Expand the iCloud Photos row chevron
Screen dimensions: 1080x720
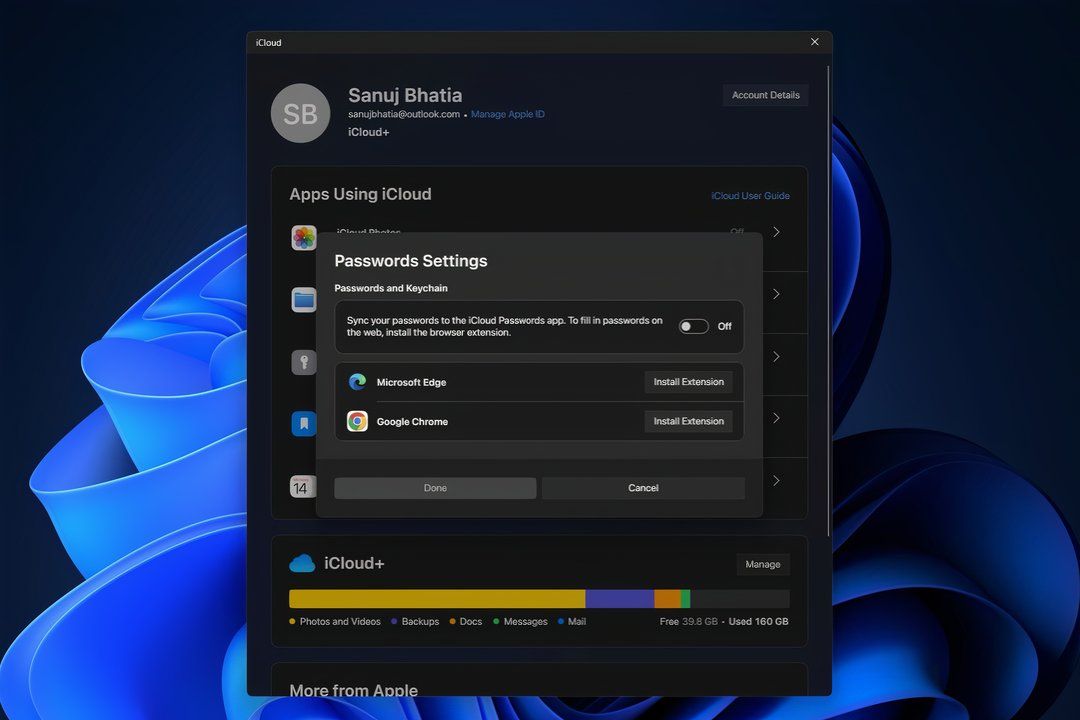(776, 232)
